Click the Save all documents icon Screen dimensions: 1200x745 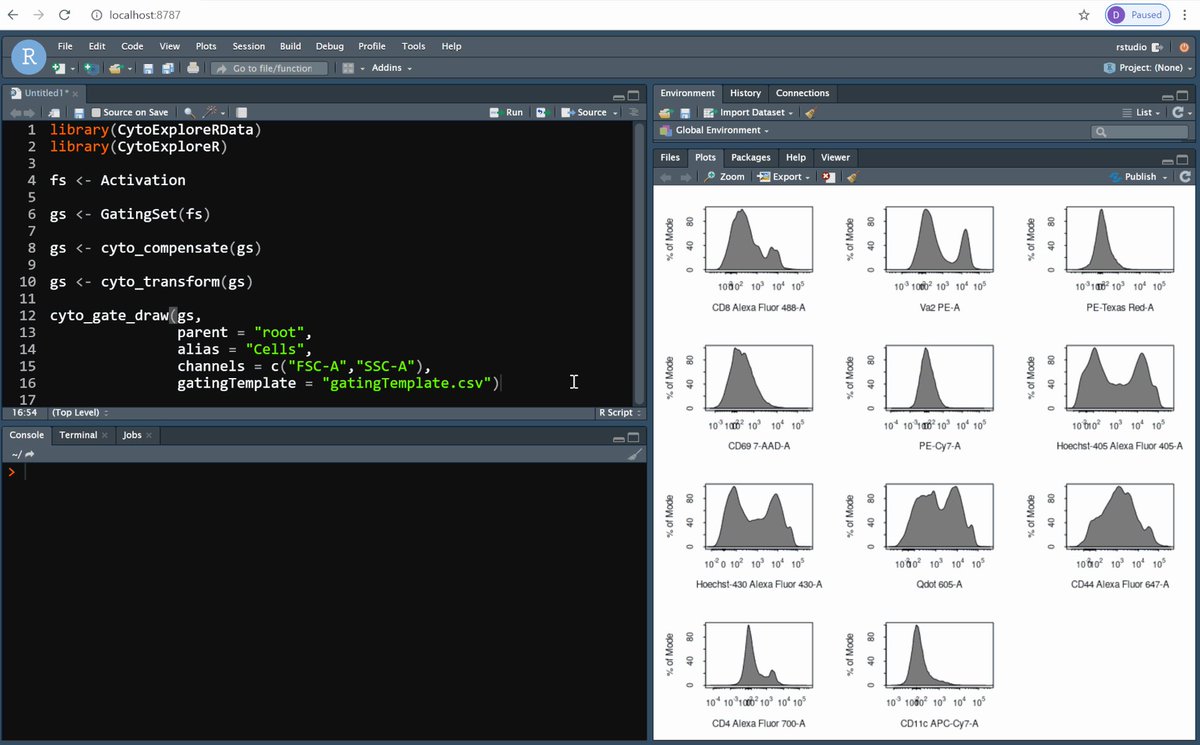tap(167, 68)
